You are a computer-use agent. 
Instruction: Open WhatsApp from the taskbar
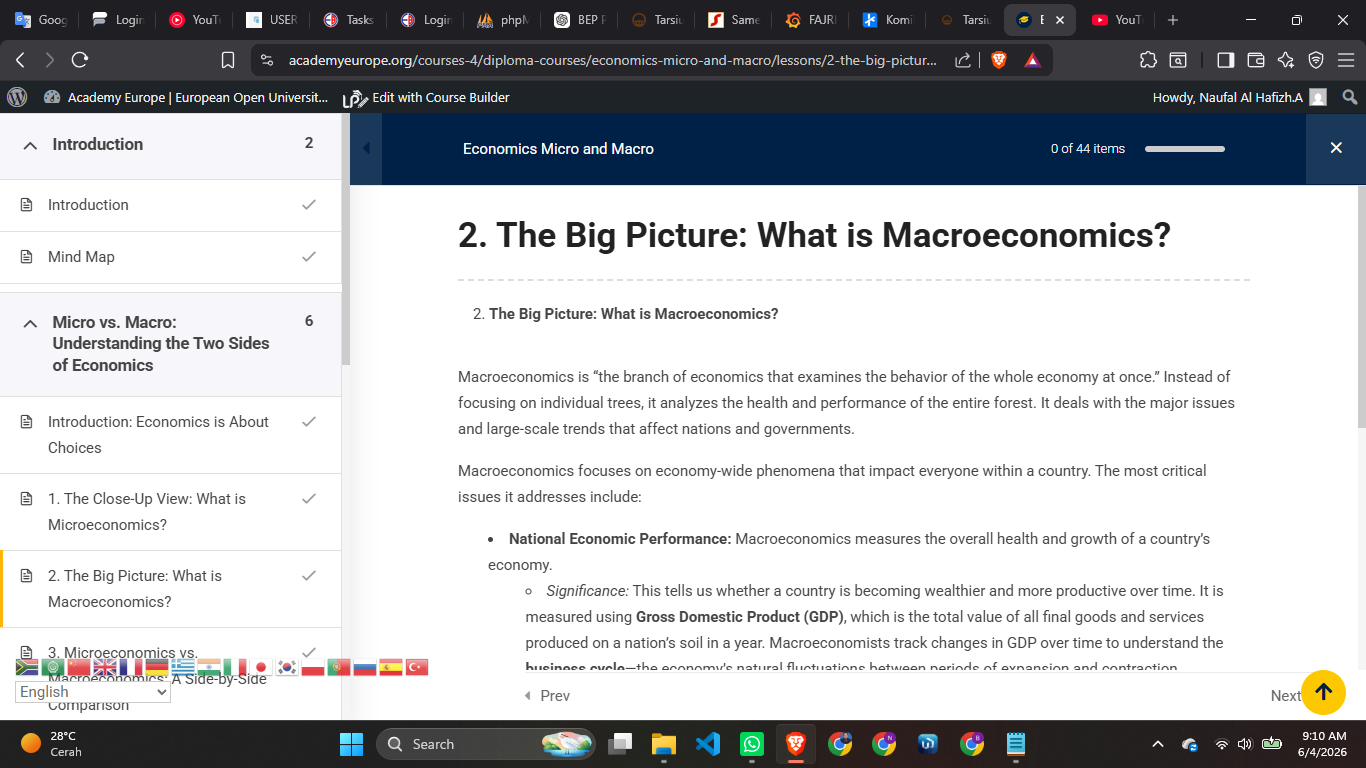coord(752,744)
